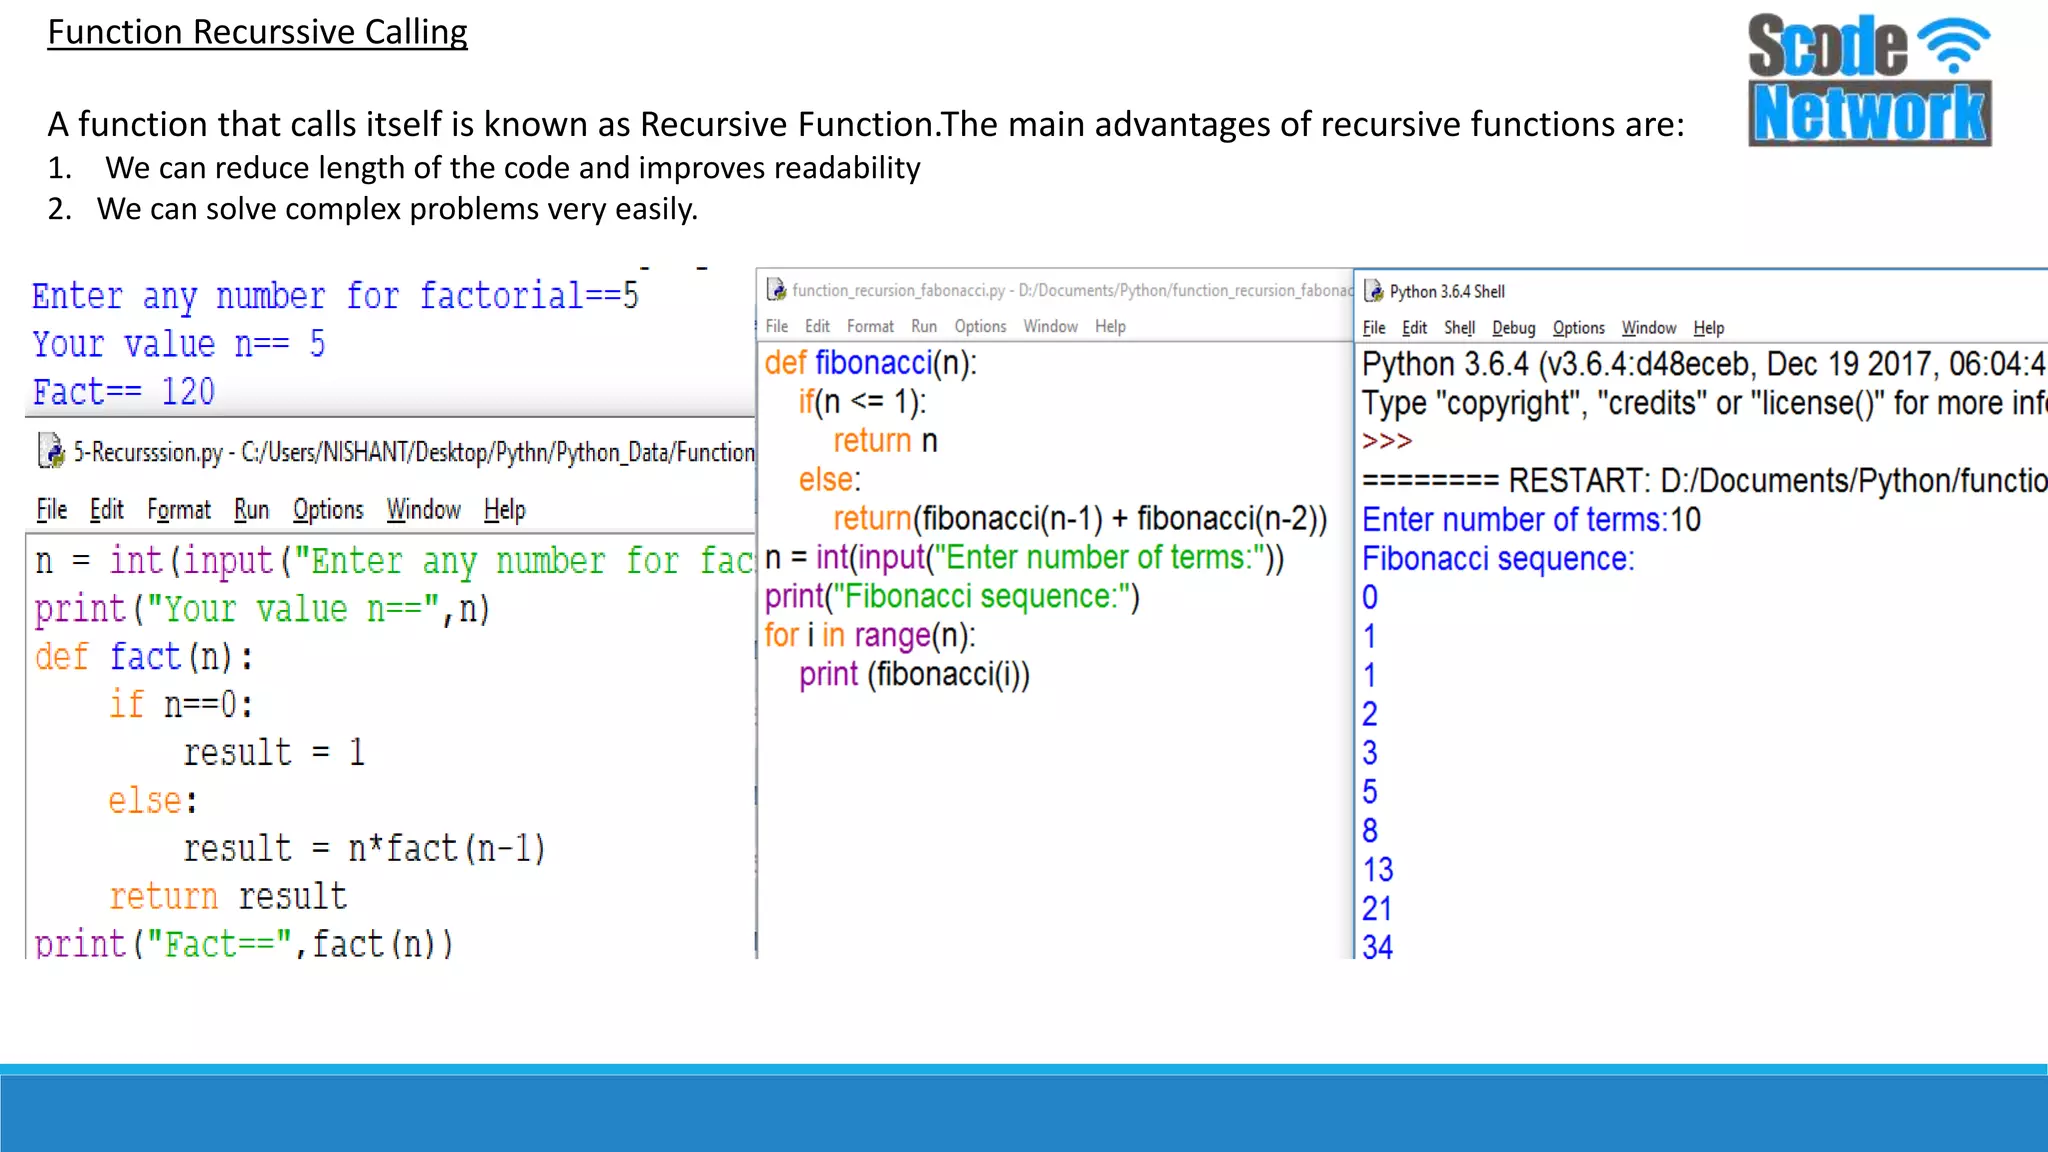2048x1152 pixels.
Task: Click 'print("Fibonacci sequence:")' code line
Action: pos(952,597)
